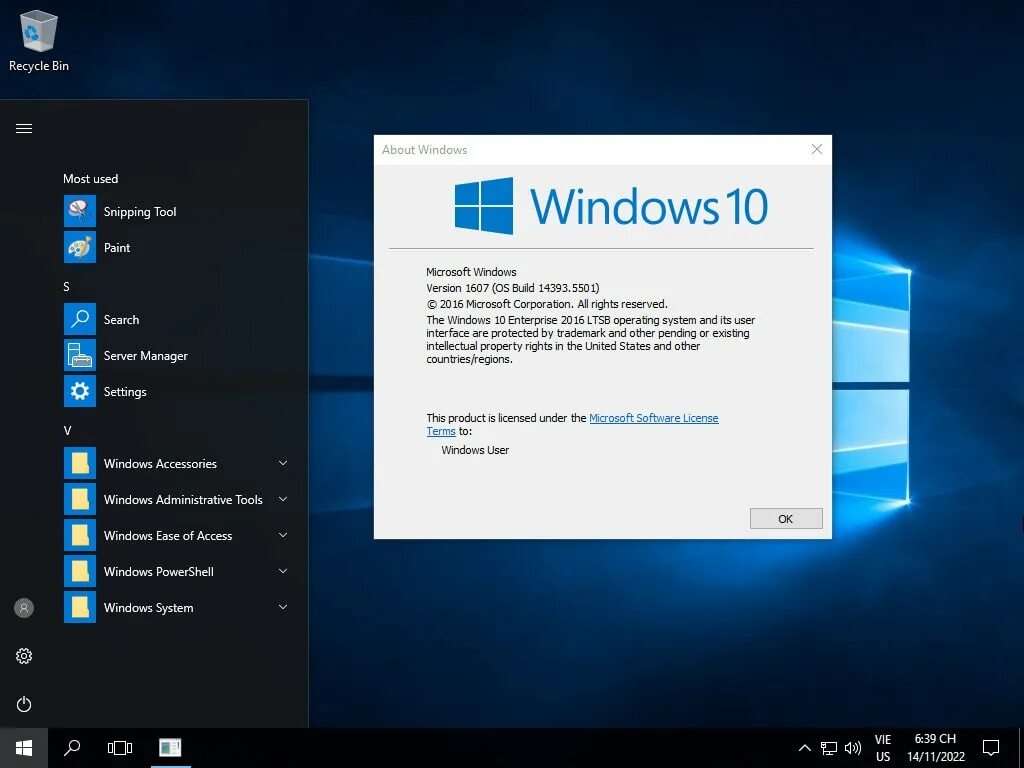Open the user account avatar button

pyautogui.click(x=24, y=608)
